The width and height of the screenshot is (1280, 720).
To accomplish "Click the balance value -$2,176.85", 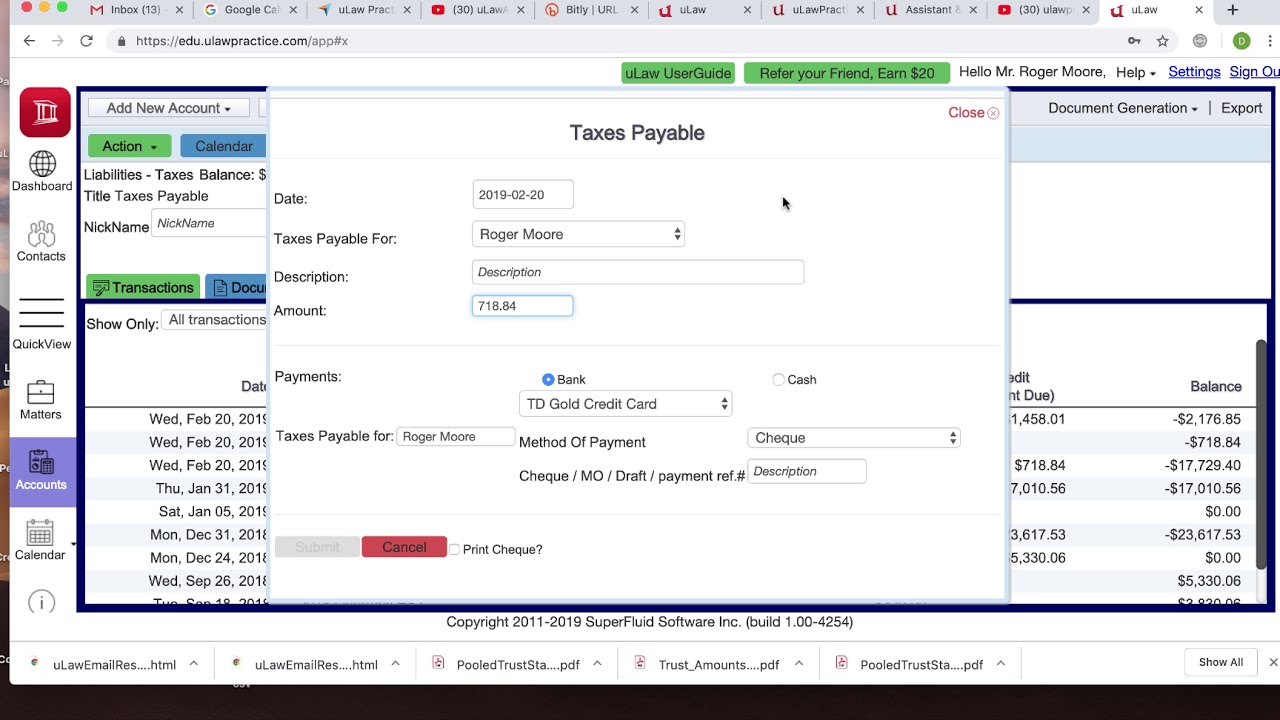I will pyautogui.click(x=1207, y=420).
